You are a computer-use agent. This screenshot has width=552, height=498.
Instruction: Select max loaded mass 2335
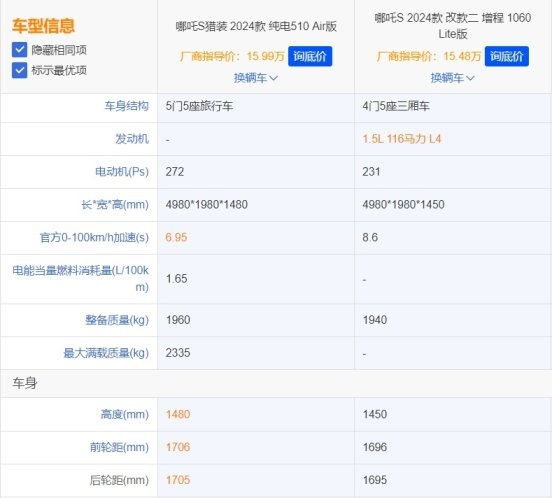click(178, 353)
